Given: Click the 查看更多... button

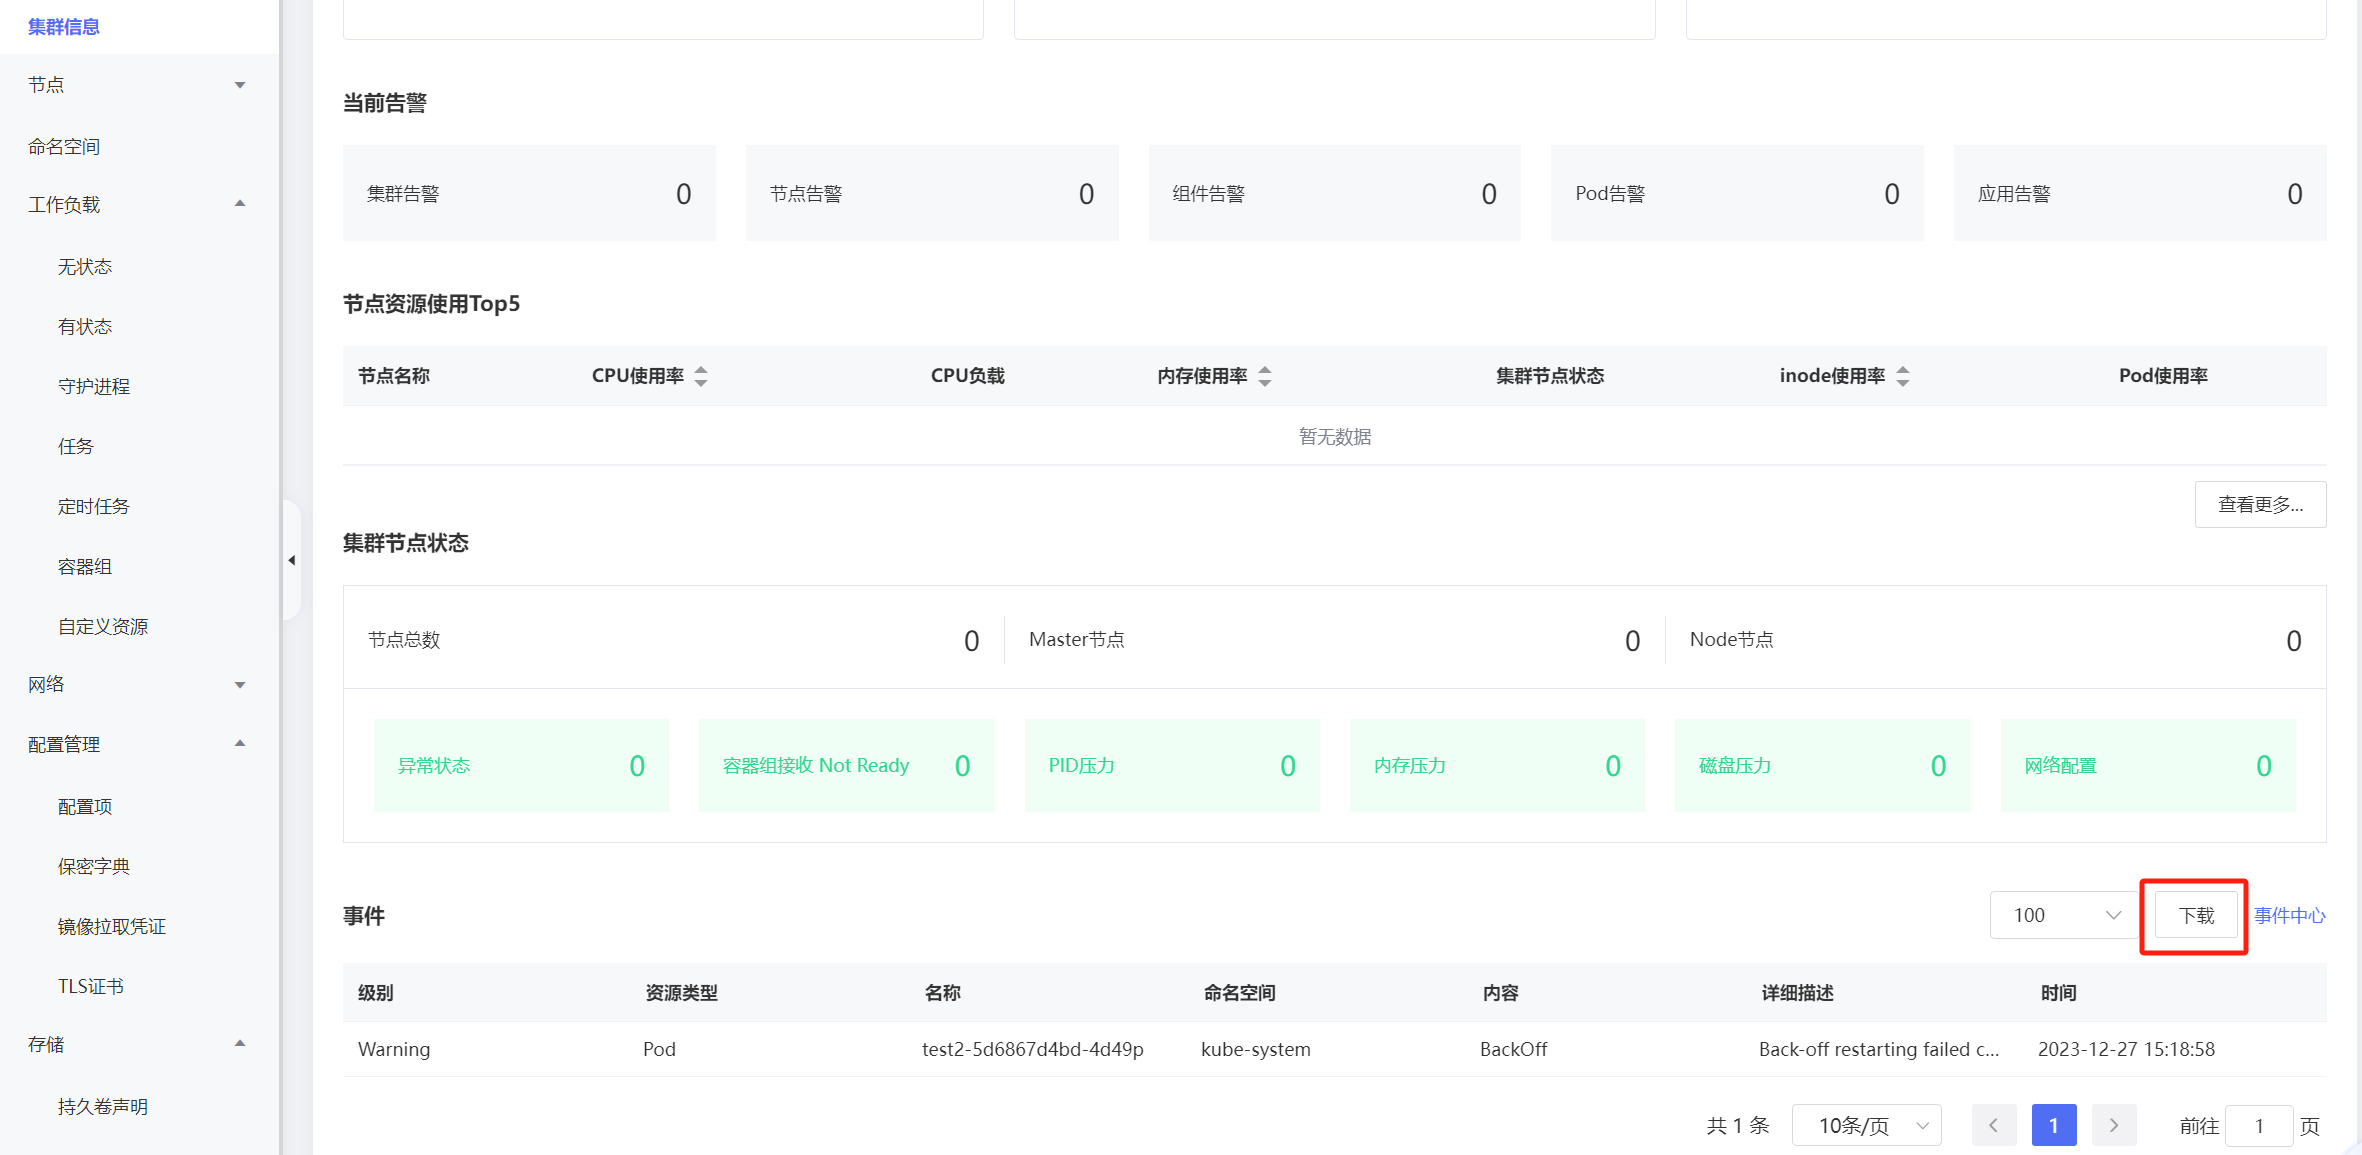Looking at the screenshot, I should click(x=2259, y=504).
